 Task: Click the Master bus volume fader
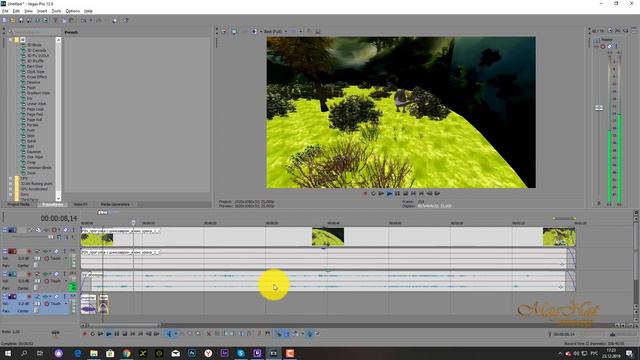point(599,108)
